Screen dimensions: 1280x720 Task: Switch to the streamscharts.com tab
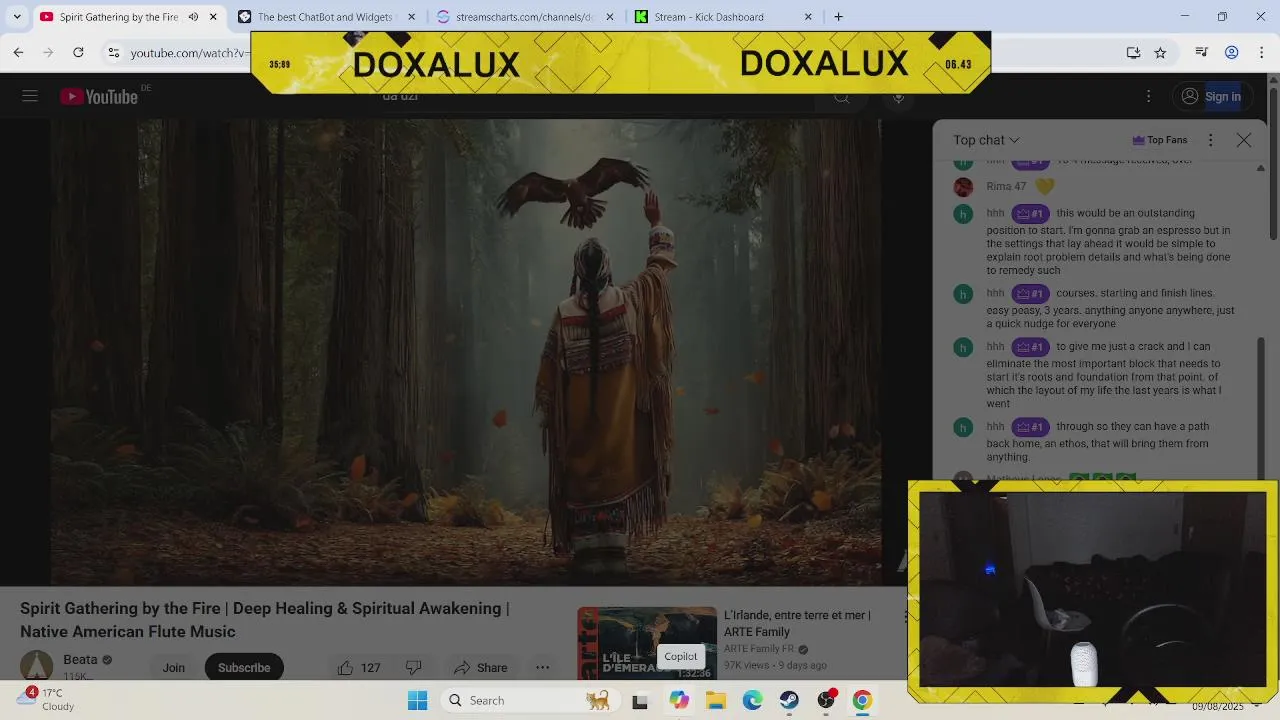tap(524, 17)
